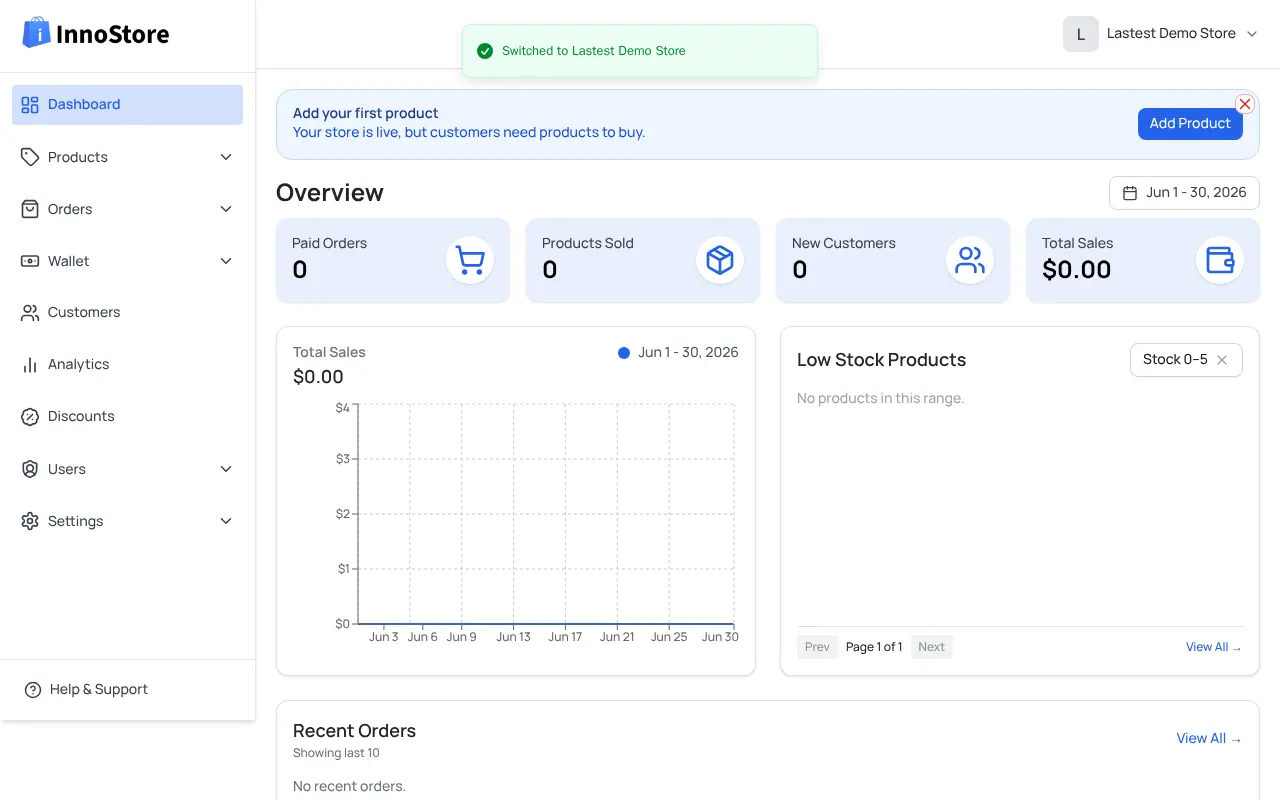Image resolution: width=1280 pixels, height=800 pixels.
Task: Open Customers page from sidebar
Action: click(x=127, y=313)
